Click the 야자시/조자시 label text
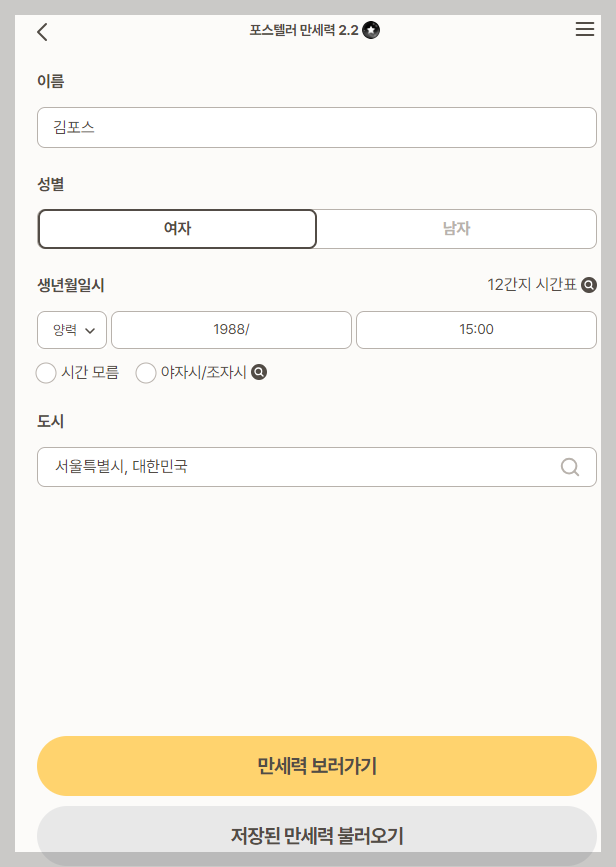Viewport: 616px width, 867px height. pos(205,372)
